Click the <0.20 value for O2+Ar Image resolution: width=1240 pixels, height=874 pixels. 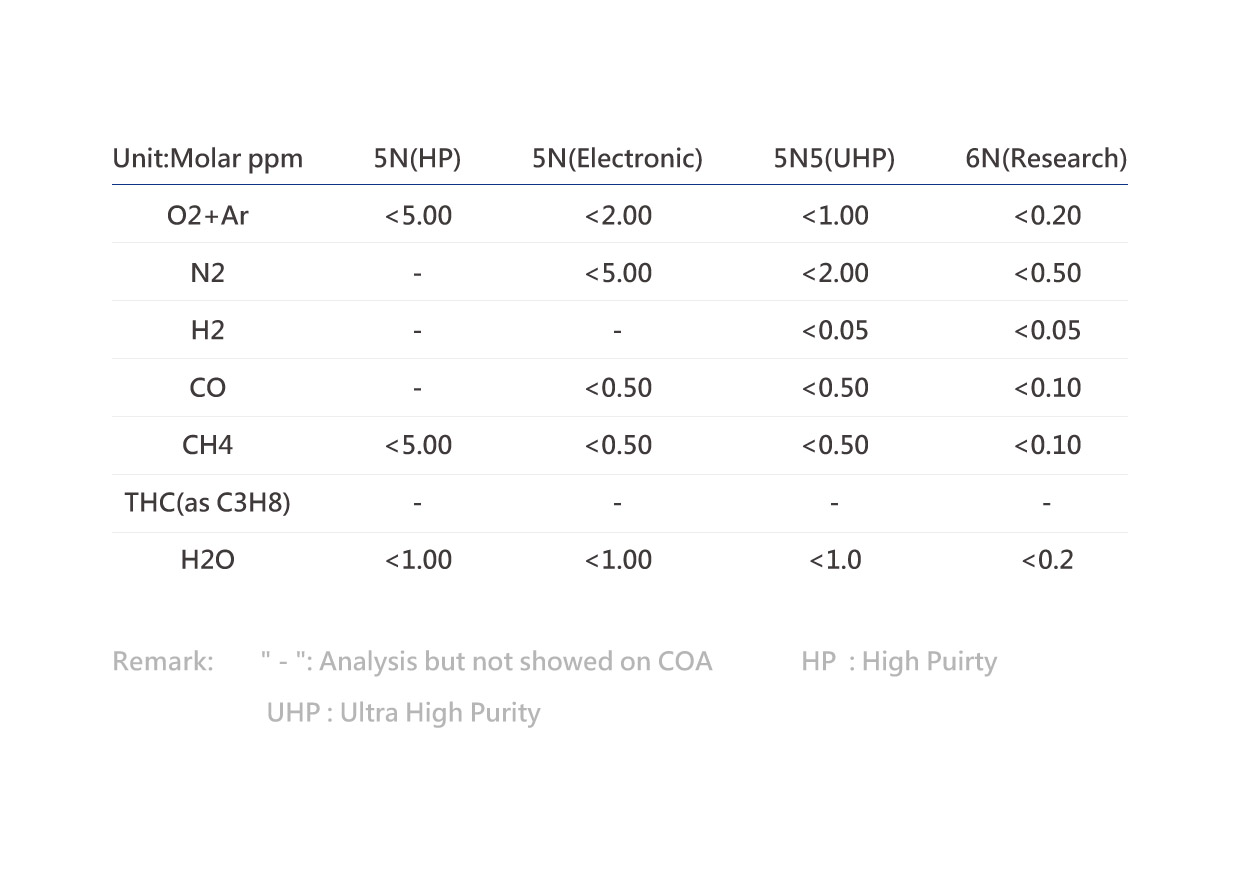[1047, 215]
